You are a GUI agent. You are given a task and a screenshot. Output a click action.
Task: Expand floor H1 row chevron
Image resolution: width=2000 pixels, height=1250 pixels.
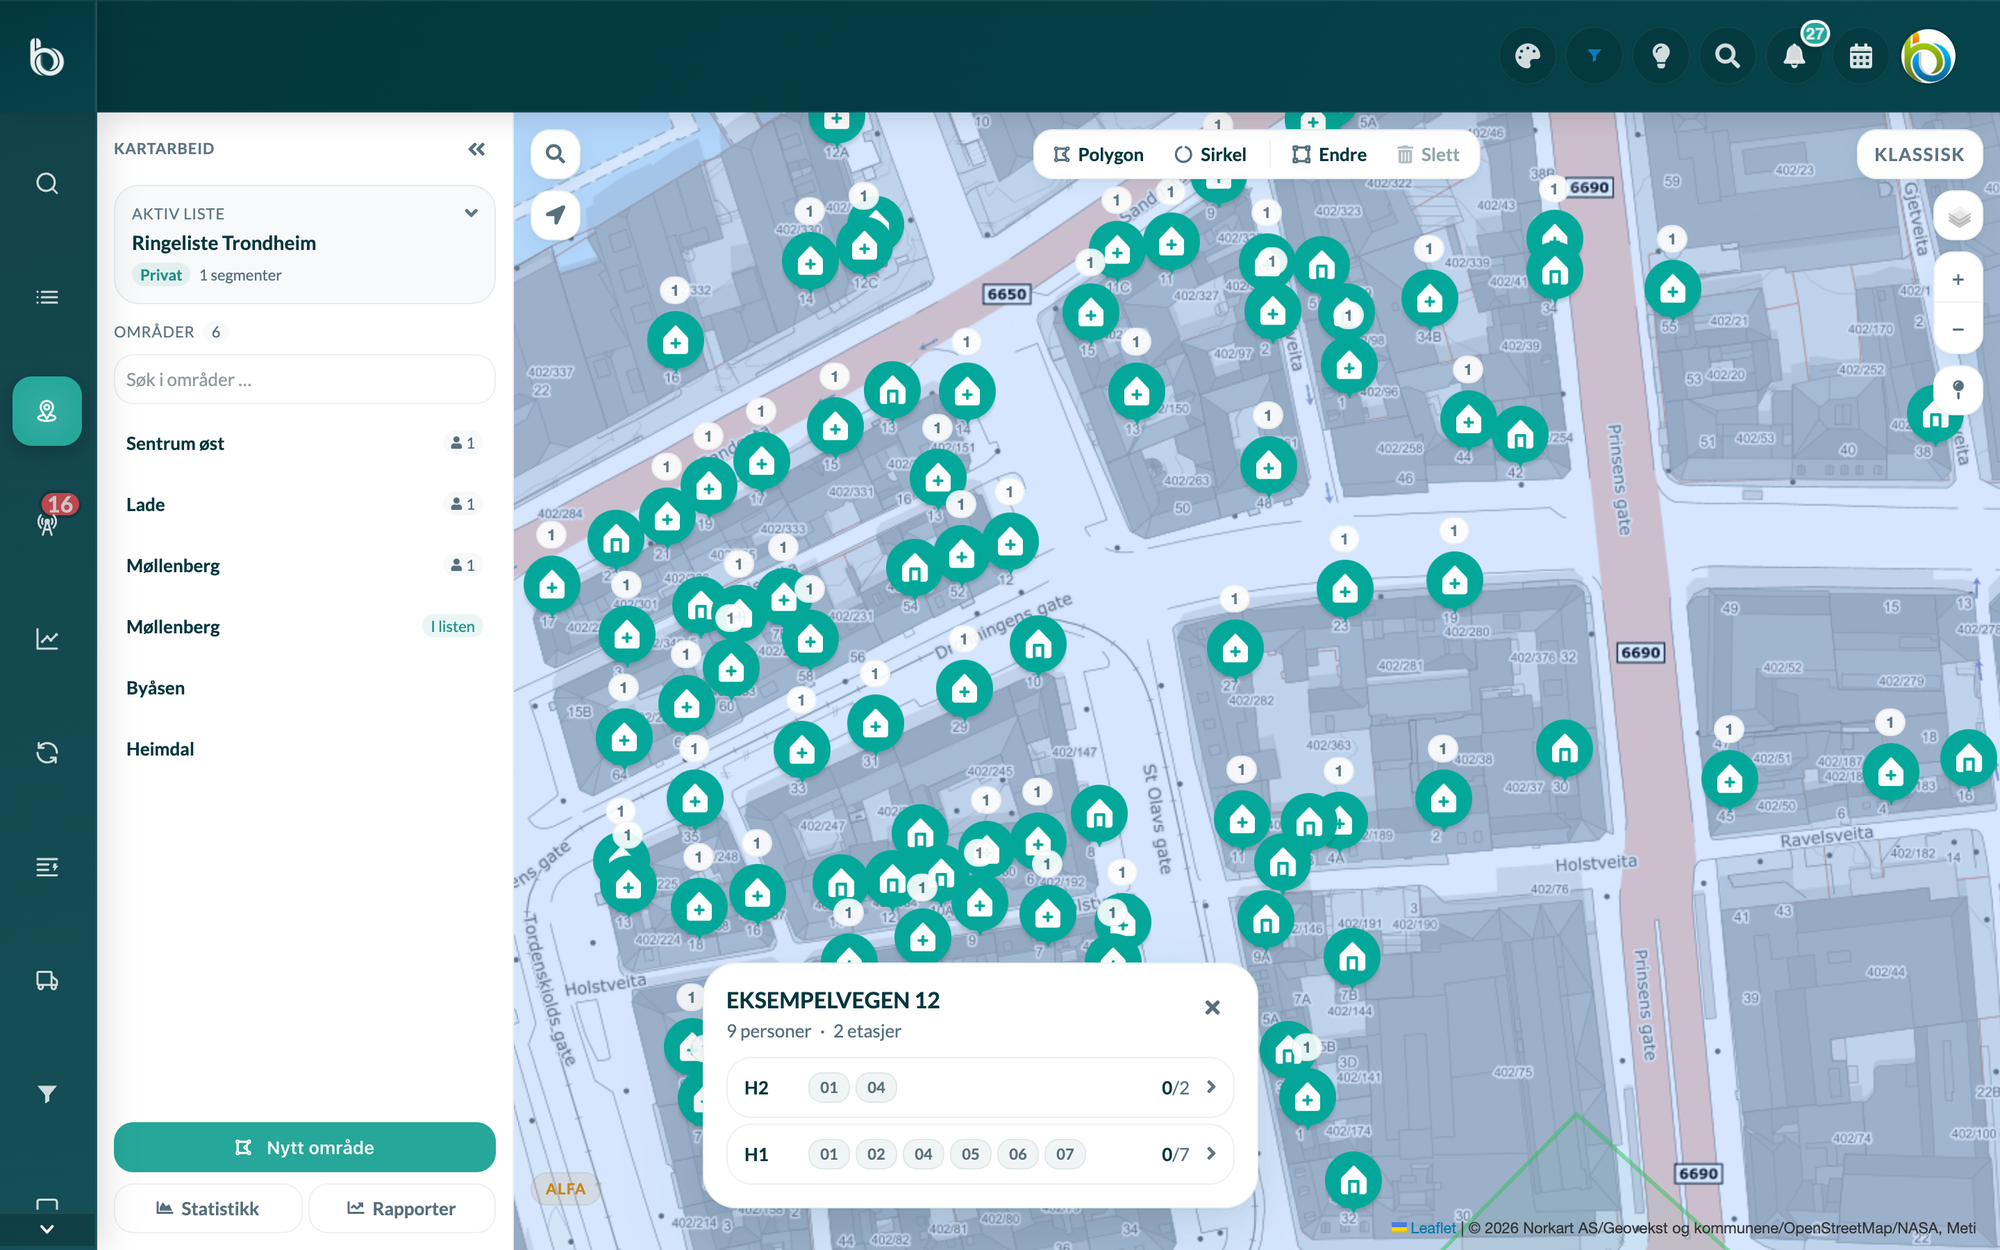(x=1211, y=1154)
